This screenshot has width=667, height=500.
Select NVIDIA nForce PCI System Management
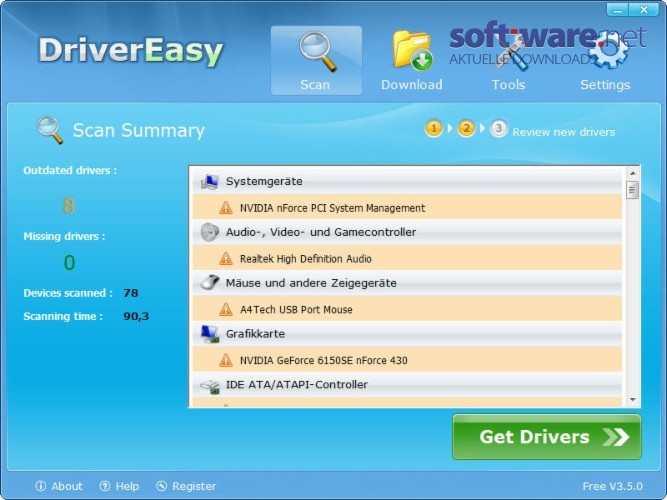pyautogui.click(x=407, y=208)
